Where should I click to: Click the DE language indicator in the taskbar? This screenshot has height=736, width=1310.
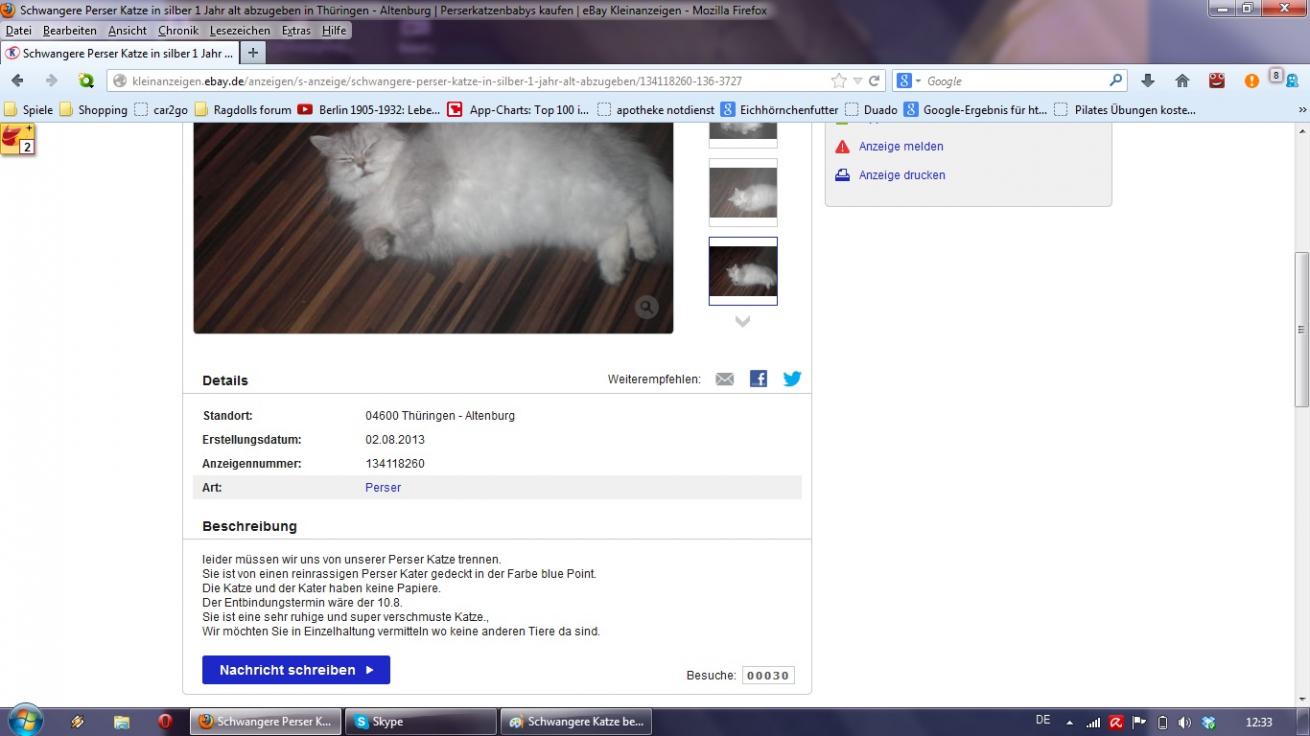click(1043, 720)
